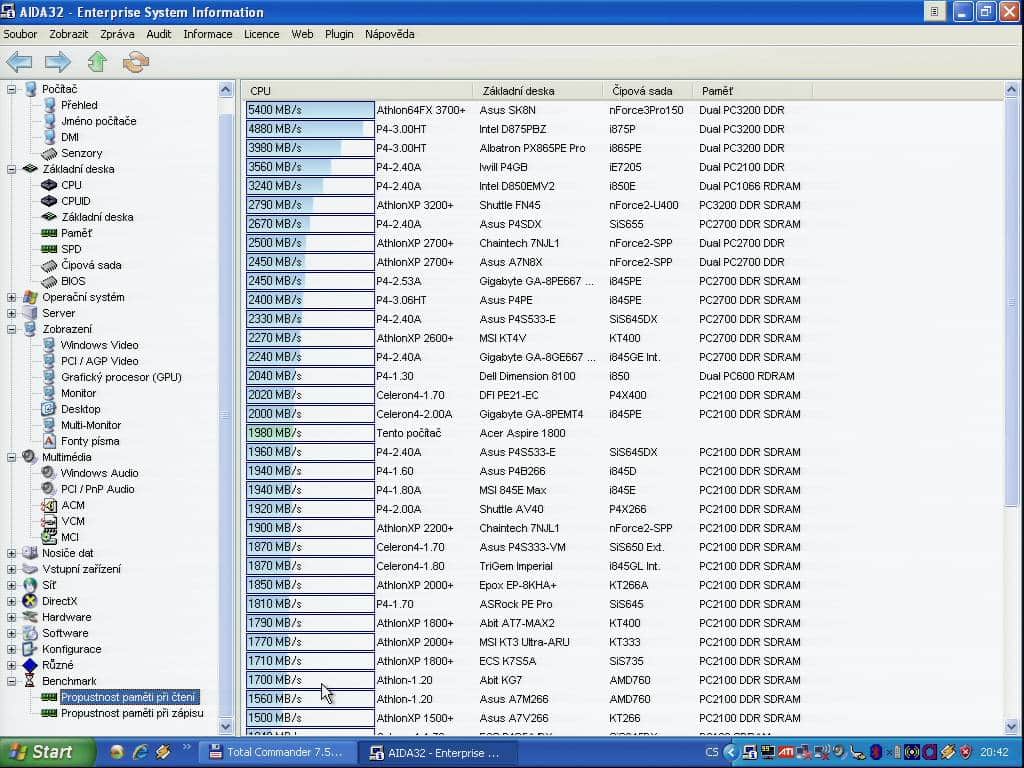Click the tree panel scroll down arrow

(226, 726)
